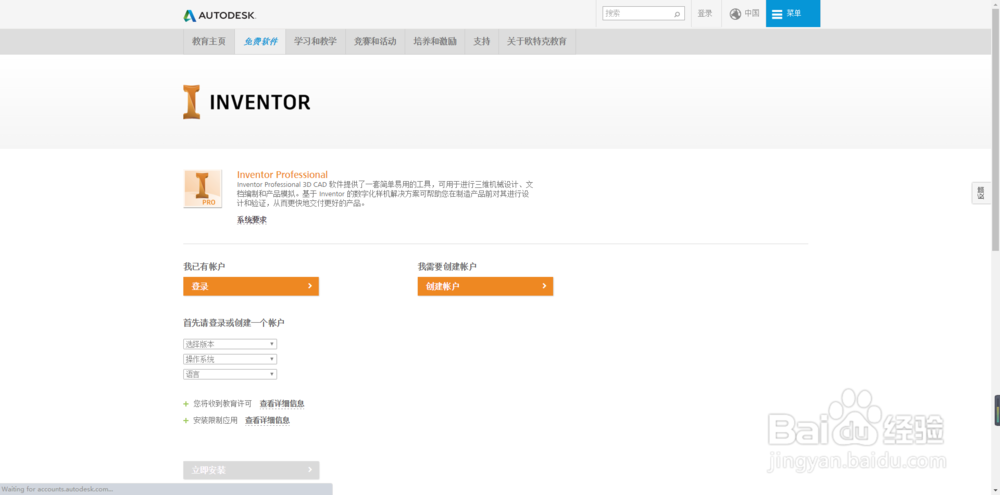Viewport: 1000px width, 495px height.
Task: Click the Inventor Professional PRO product icon
Action: click(203, 189)
